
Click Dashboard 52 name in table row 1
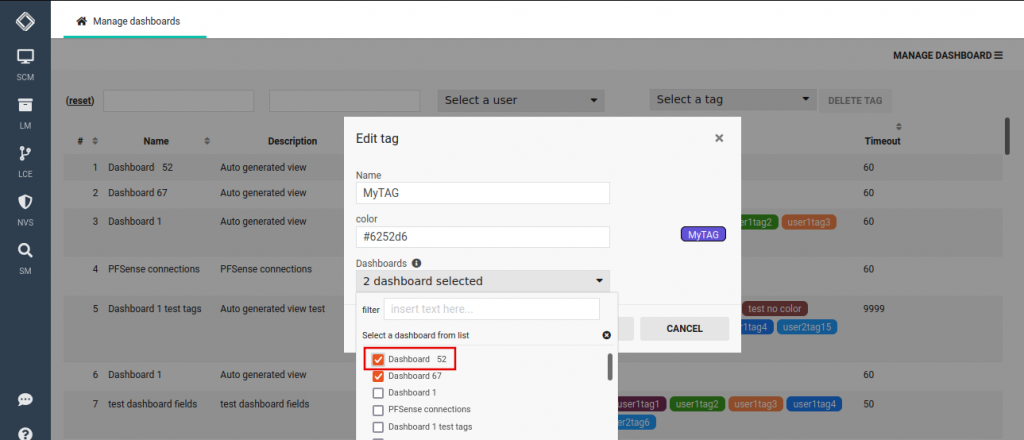pyautogui.click(x=140, y=168)
